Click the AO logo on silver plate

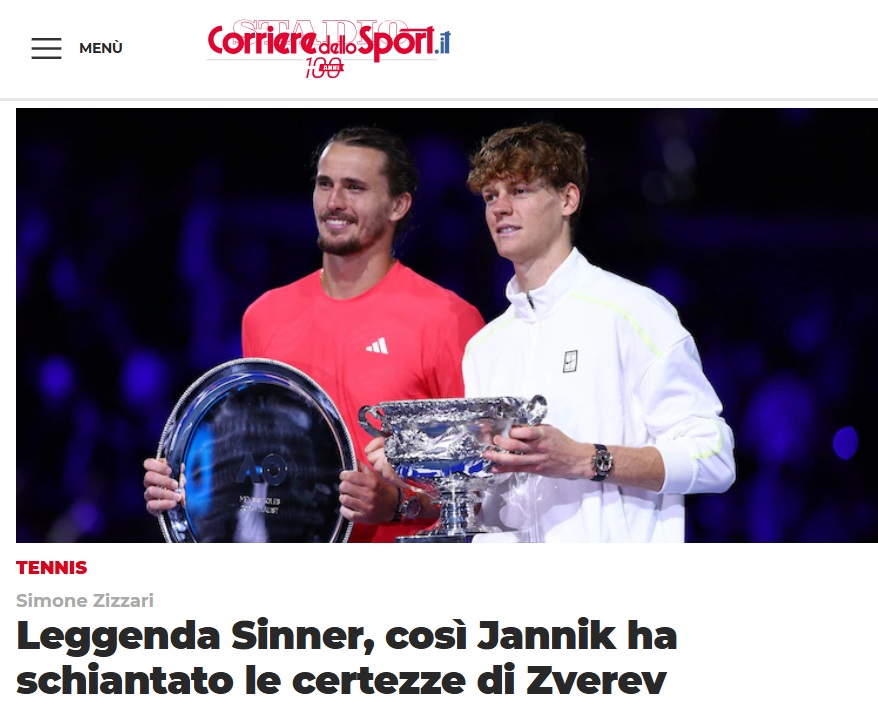tap(261, 469)
